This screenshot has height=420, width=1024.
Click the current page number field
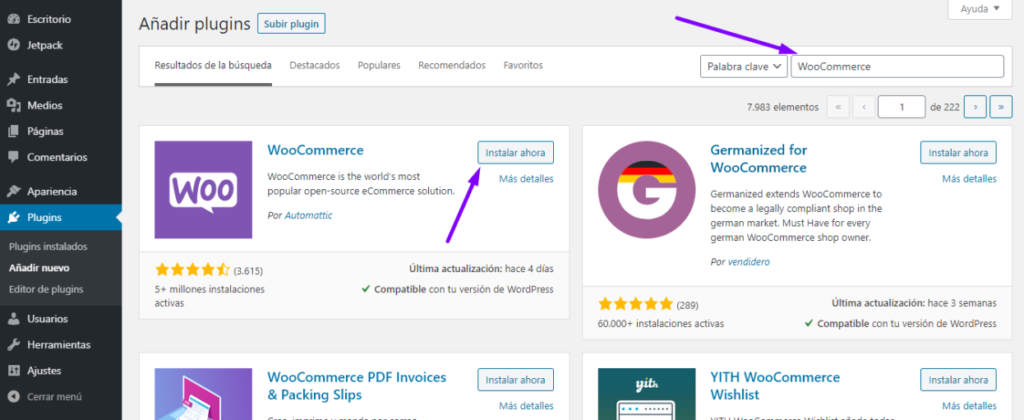click(x=901, y=106)
